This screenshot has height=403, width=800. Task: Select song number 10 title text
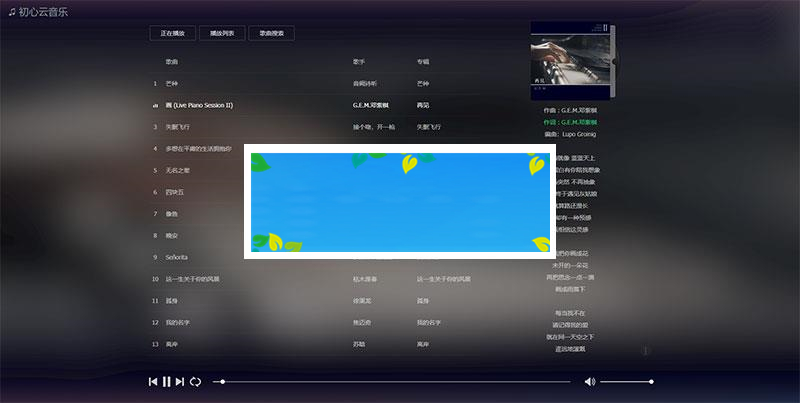[x=192, y=279]
